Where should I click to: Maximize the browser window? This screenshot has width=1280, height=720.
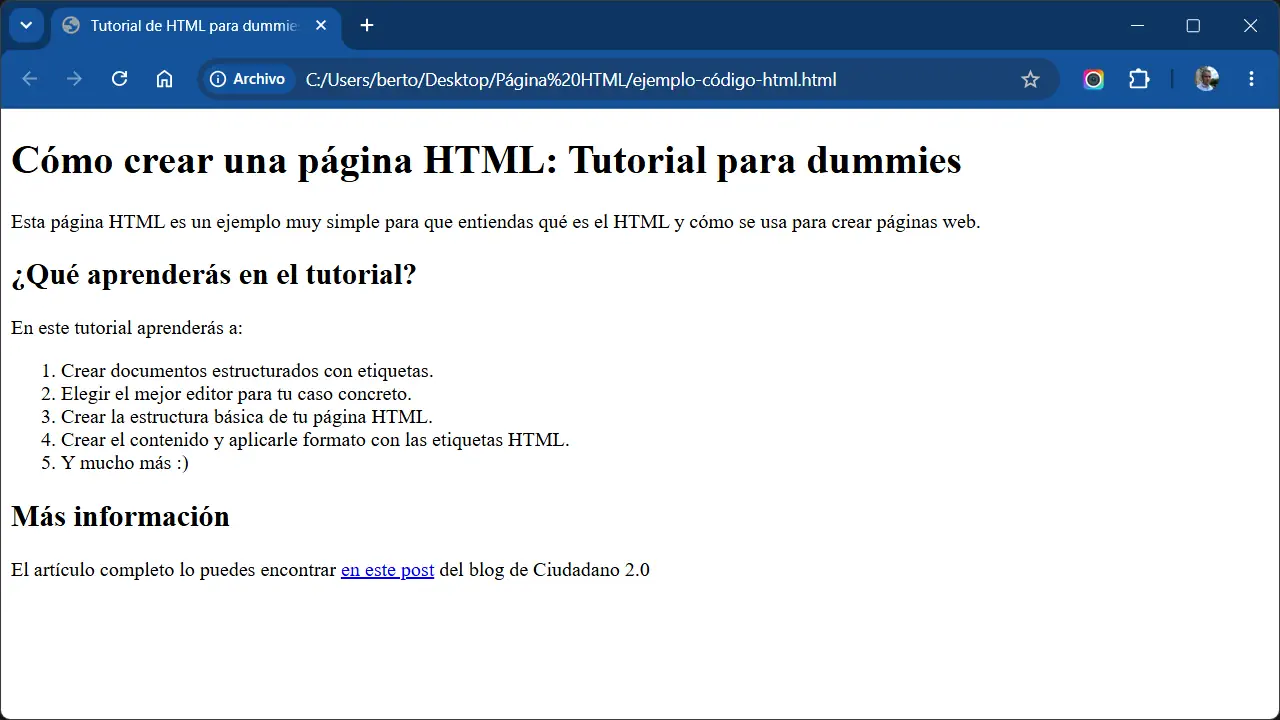[x=1193, y=26]
